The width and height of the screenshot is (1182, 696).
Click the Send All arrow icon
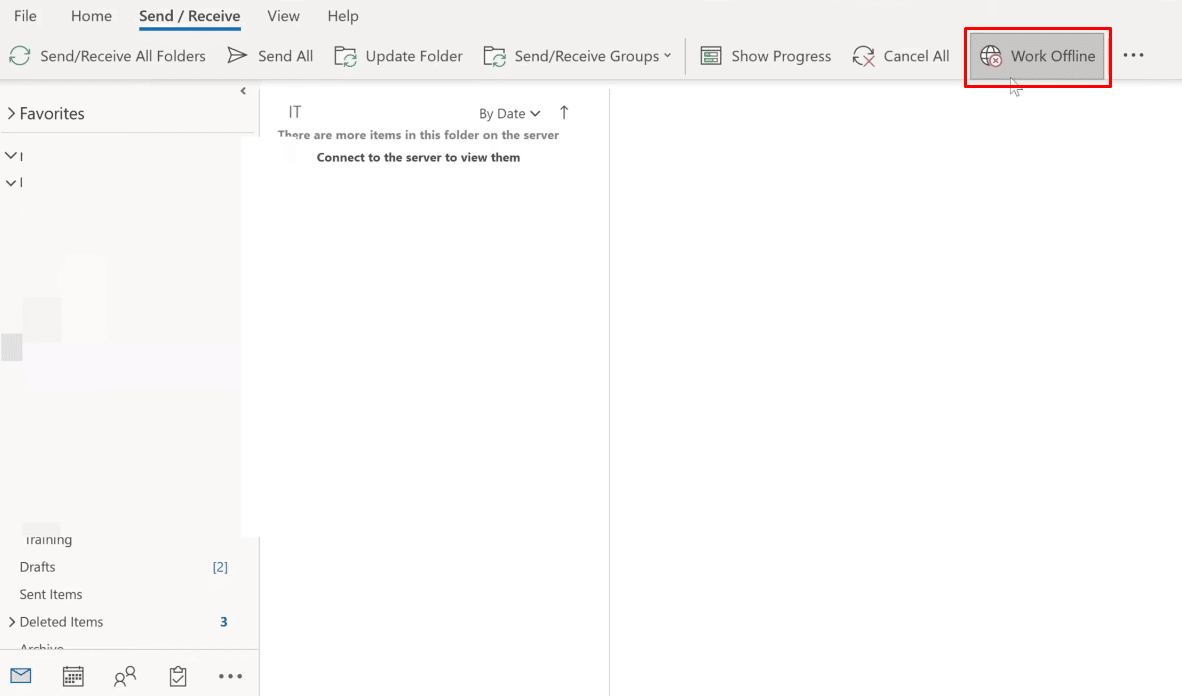click(237, 56)
